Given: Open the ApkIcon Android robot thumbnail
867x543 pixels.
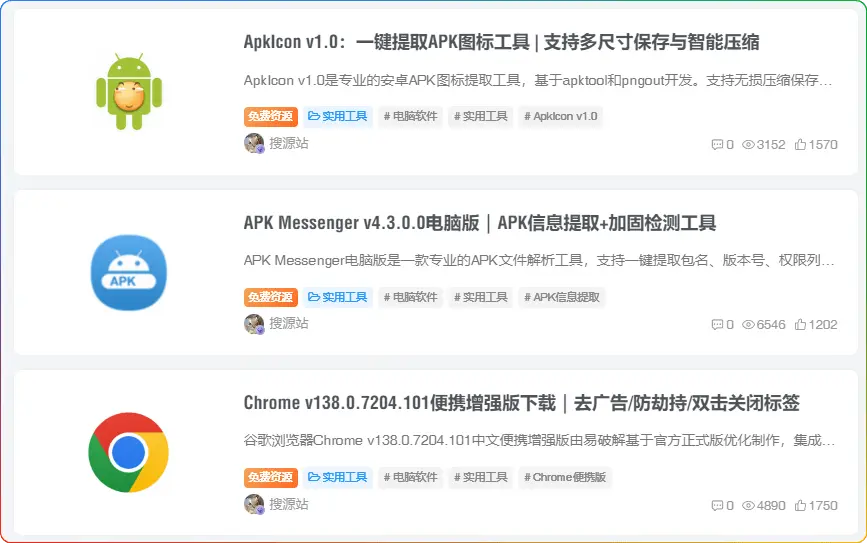Looking at the screenshot, I should 129,91.
